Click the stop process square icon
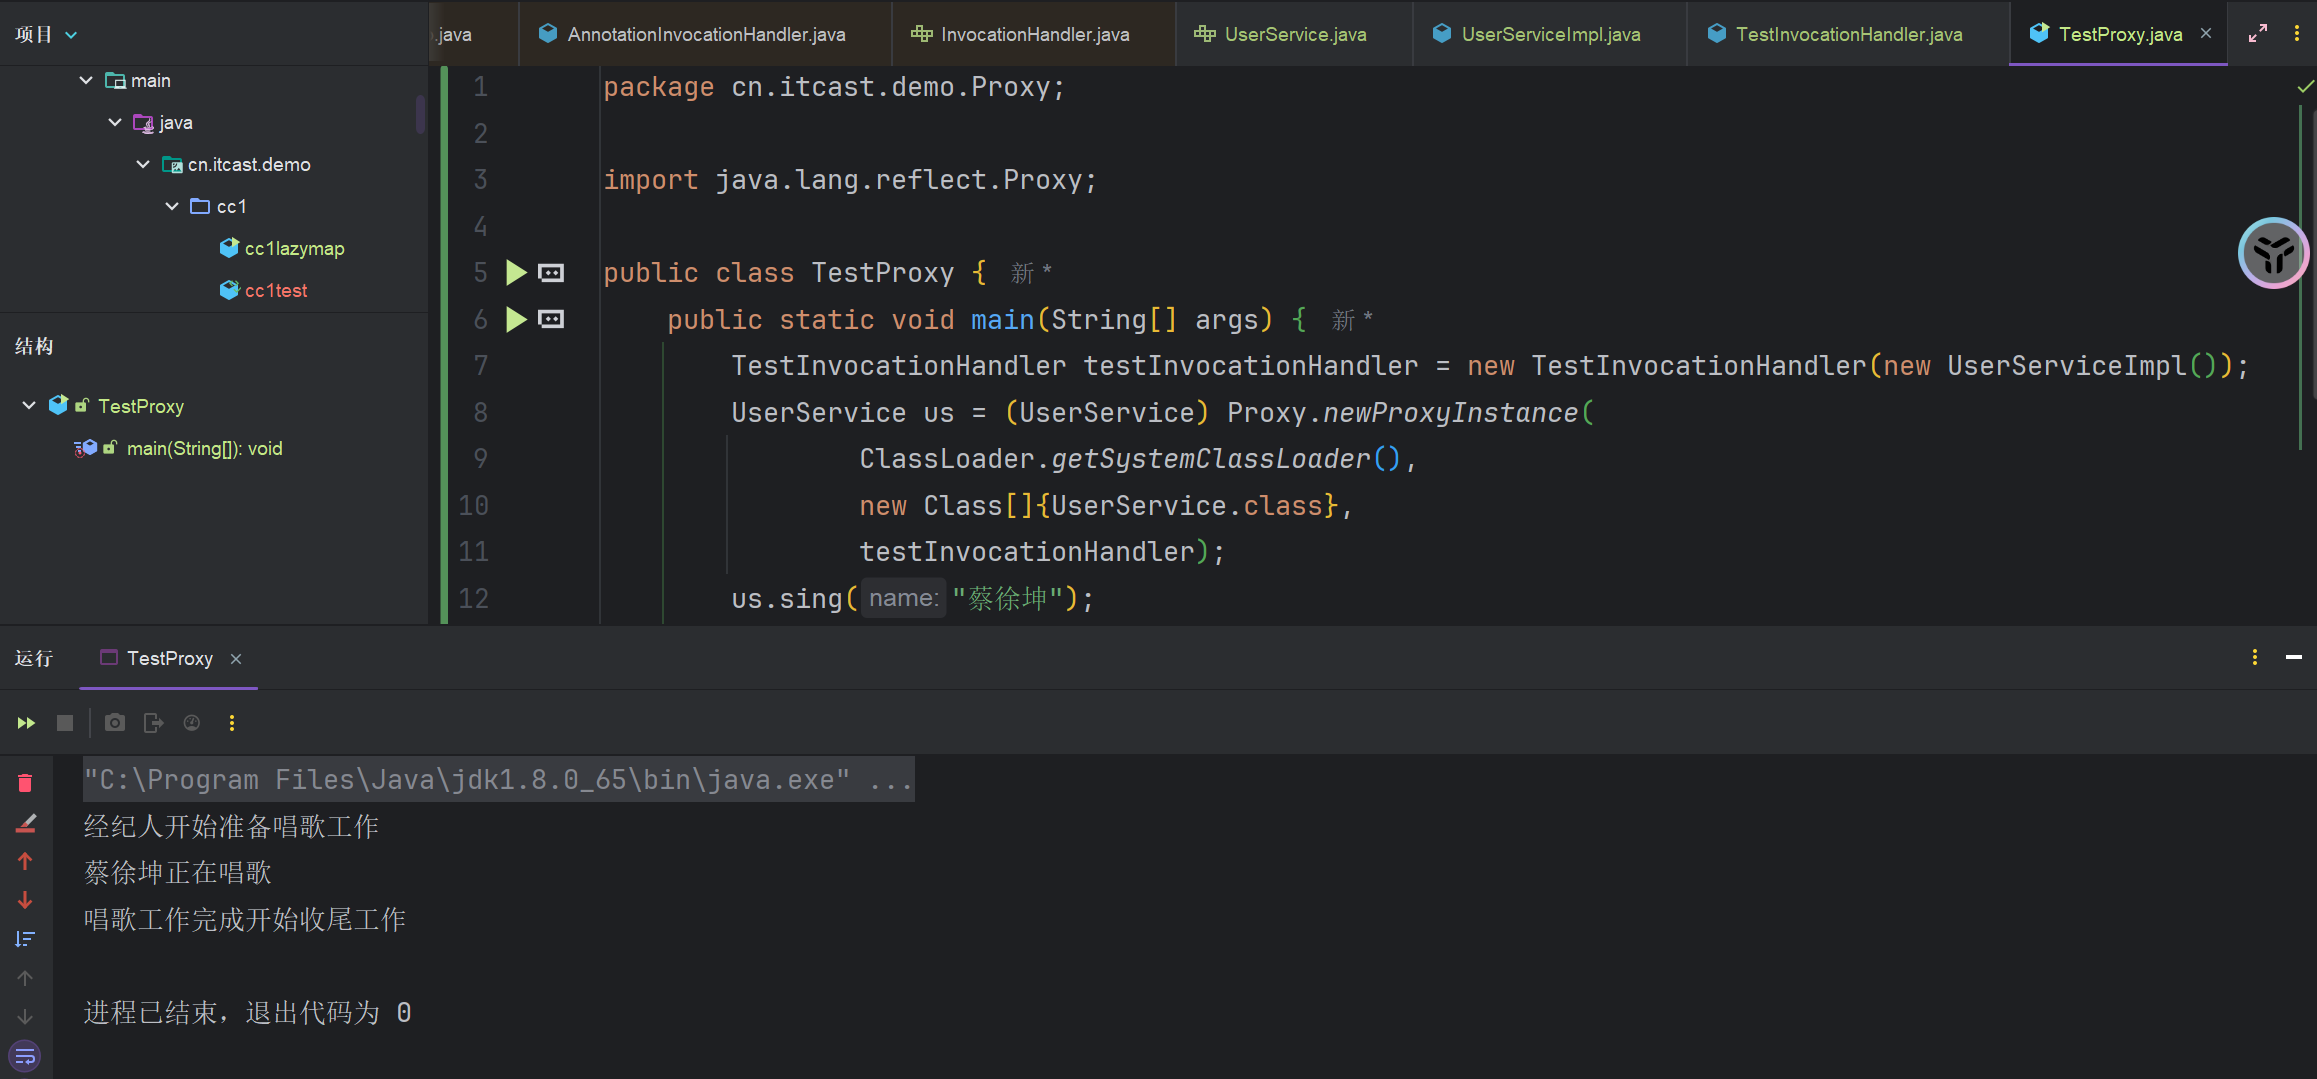 pyautogui.click(x=65, y=723)
